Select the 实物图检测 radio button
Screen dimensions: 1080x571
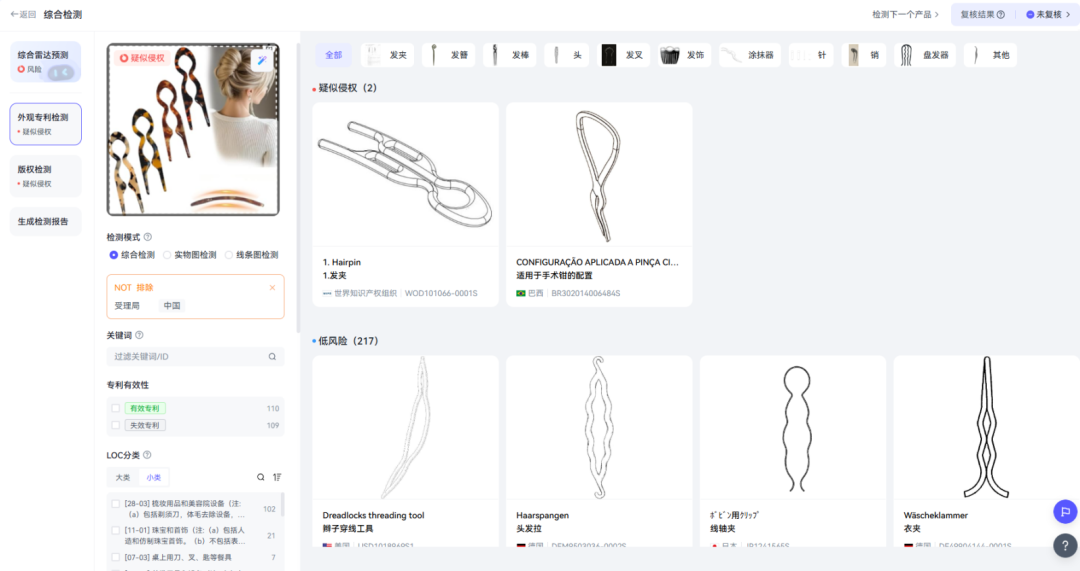point(167,255)
